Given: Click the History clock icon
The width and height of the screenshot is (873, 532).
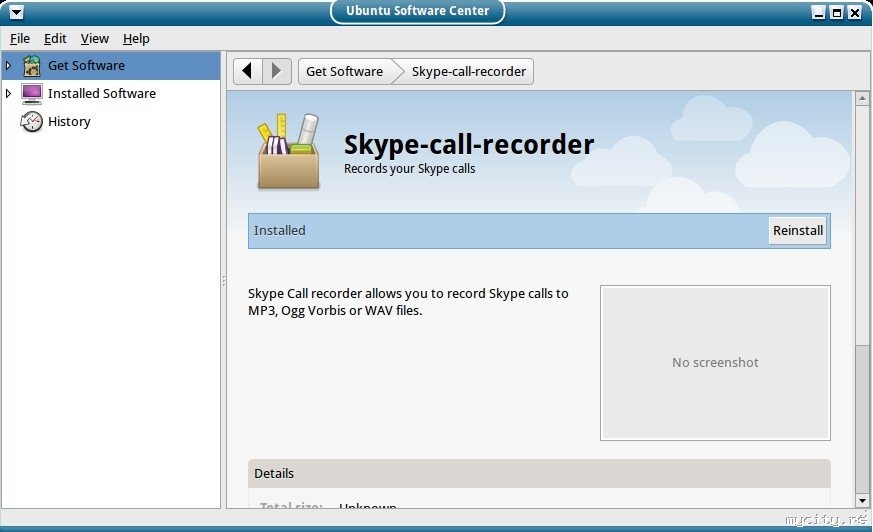Looking at the screenshot, I should (x=31, y=121).
